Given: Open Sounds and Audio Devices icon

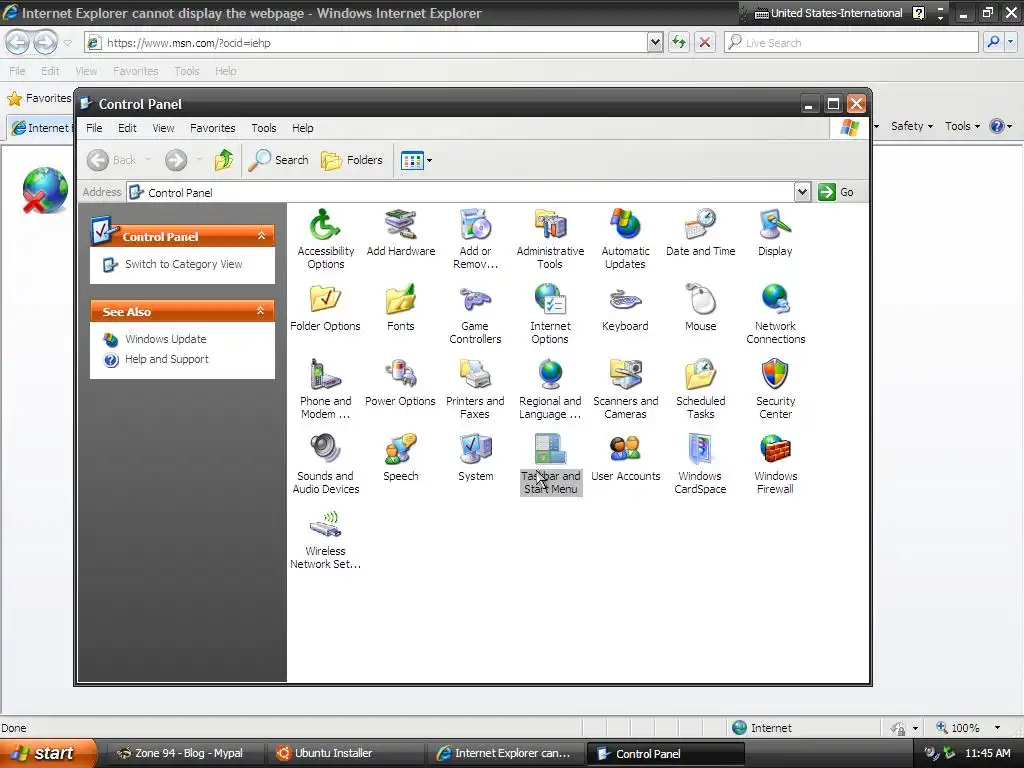Looking at the screenshot, I should pos(325,464).
